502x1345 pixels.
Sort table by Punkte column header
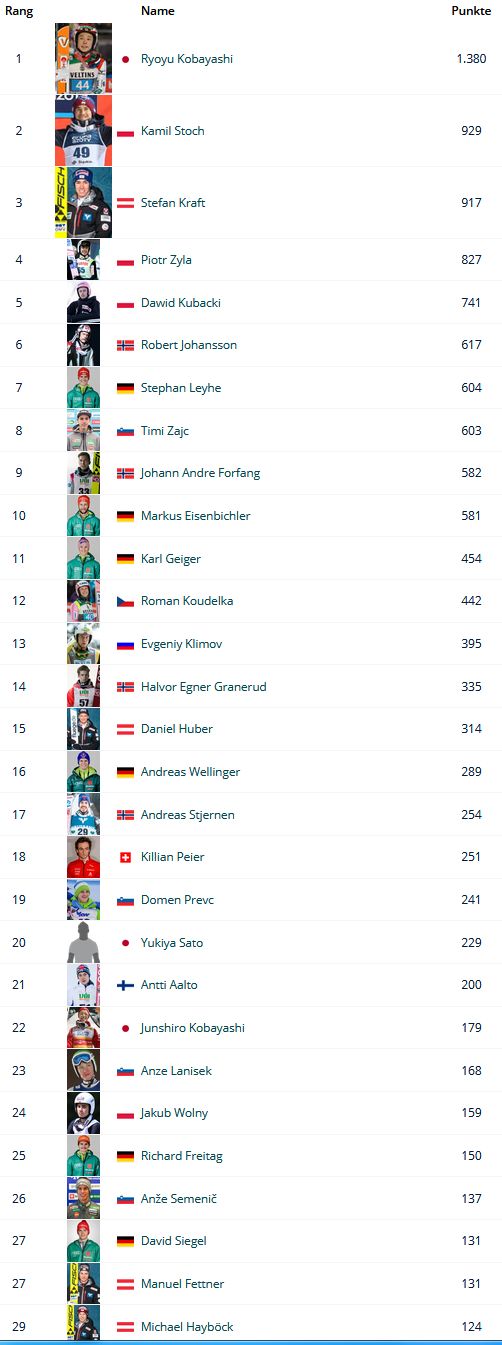point(471,11)
